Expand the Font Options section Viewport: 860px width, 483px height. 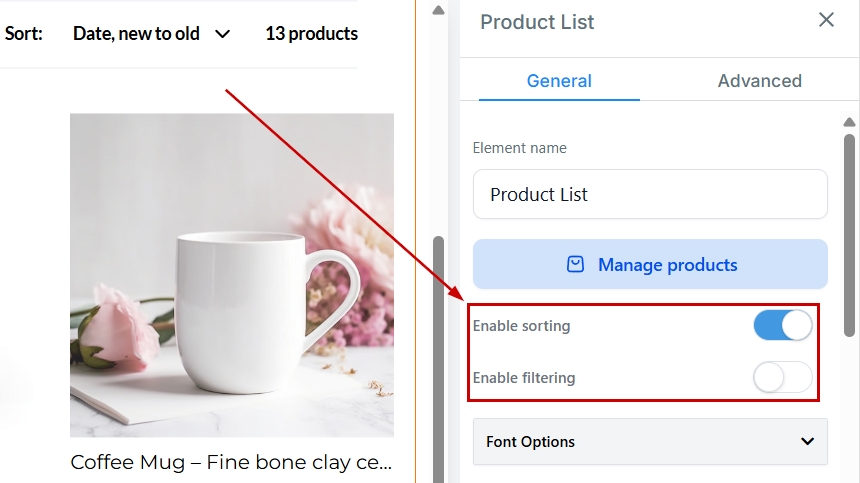point(650,441)
